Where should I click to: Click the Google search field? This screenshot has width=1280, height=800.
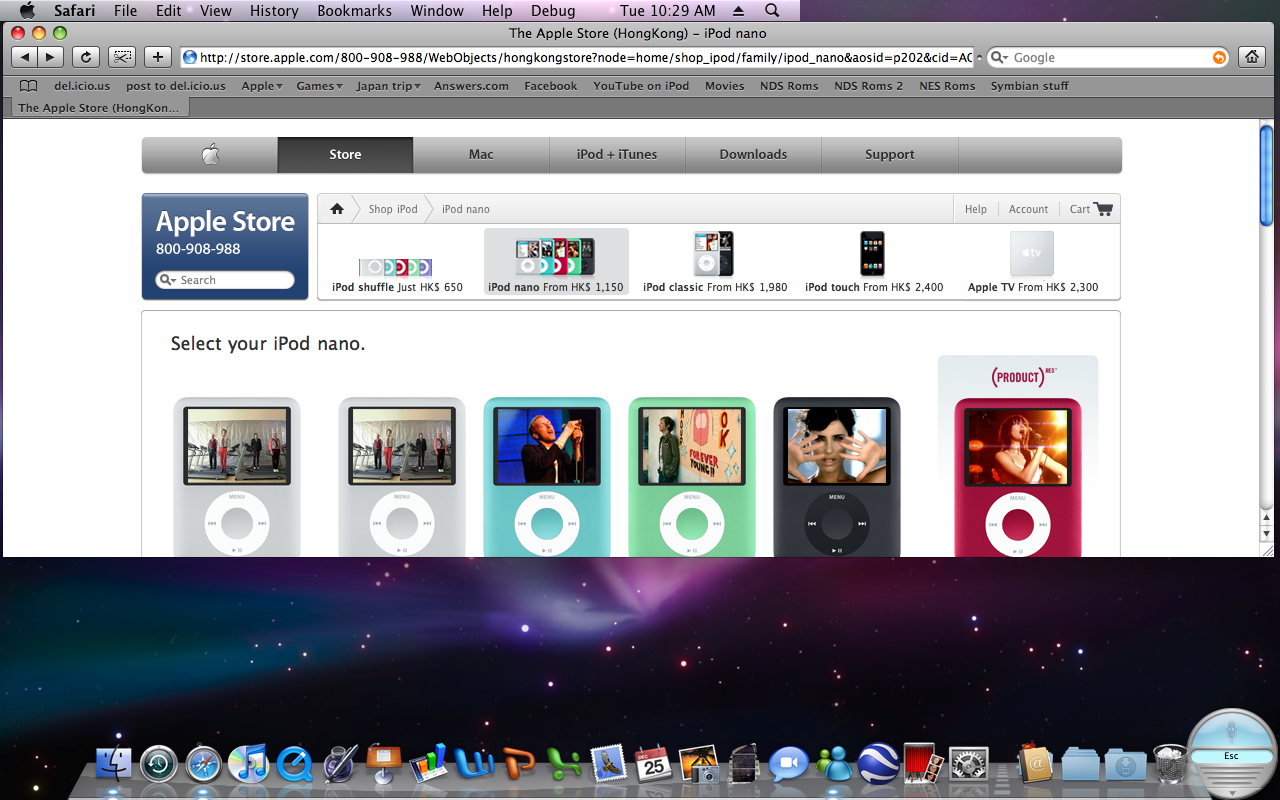click(1110, 58)
